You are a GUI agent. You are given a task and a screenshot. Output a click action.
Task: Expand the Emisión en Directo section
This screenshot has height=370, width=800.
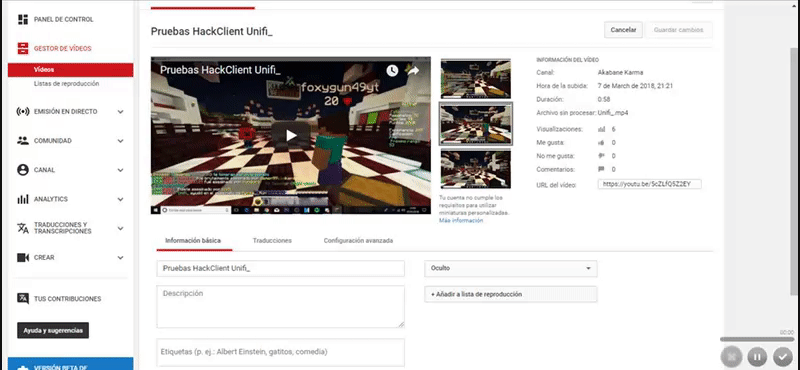point(120,112)
